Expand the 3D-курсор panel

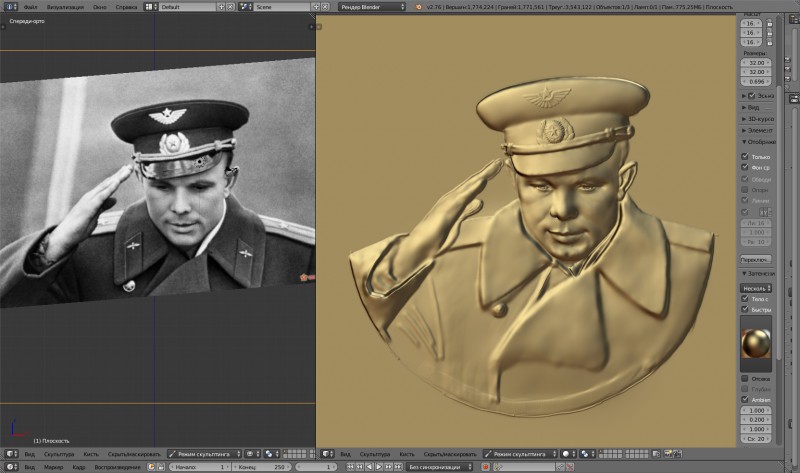click(x=758, y=119)
